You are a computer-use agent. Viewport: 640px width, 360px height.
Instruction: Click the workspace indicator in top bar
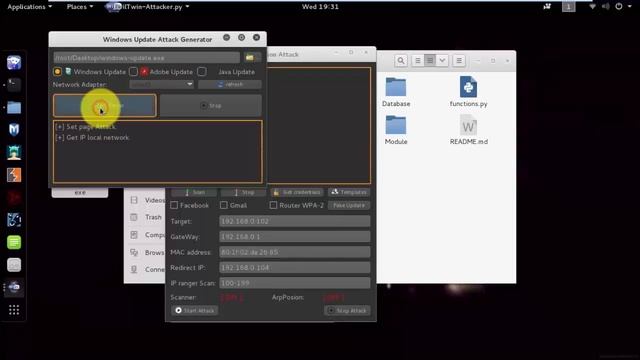tap(569, 7)
